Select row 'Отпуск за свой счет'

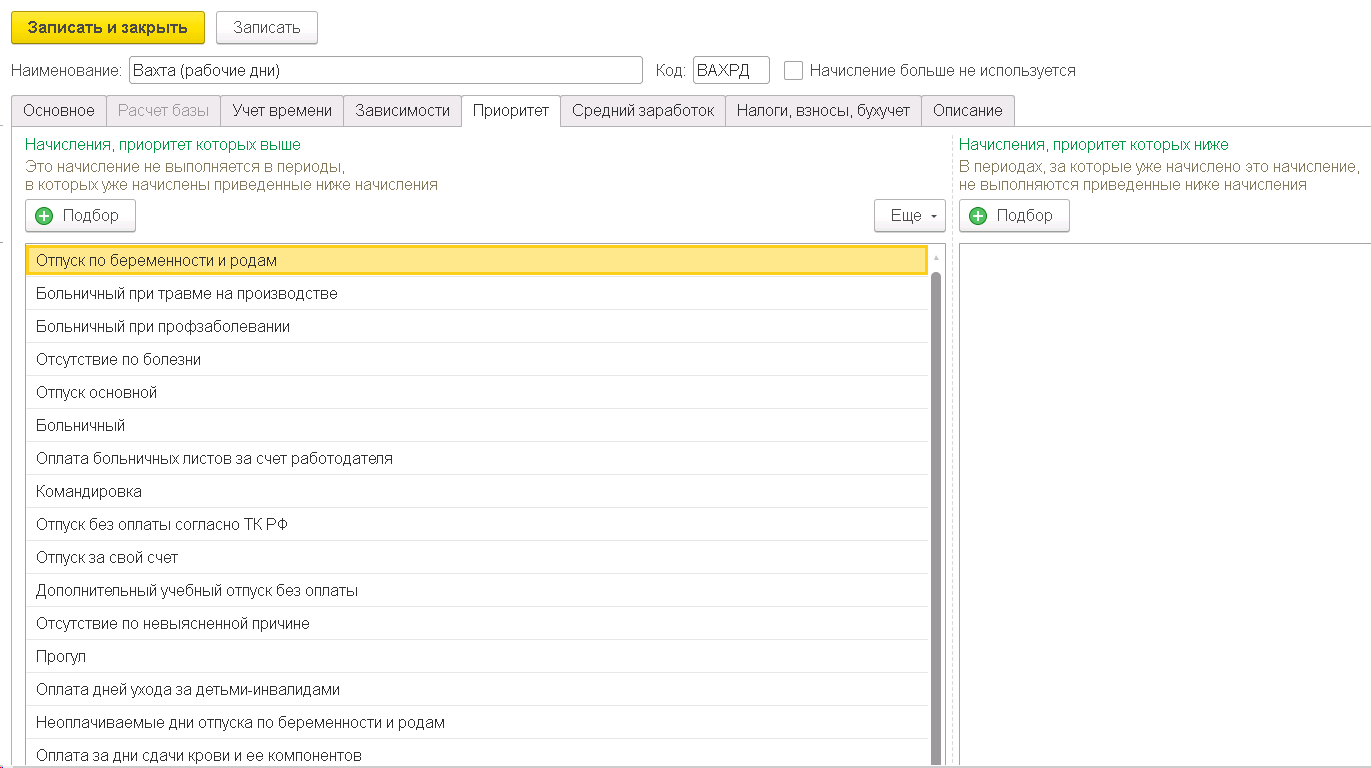click(x=477, y=557)
